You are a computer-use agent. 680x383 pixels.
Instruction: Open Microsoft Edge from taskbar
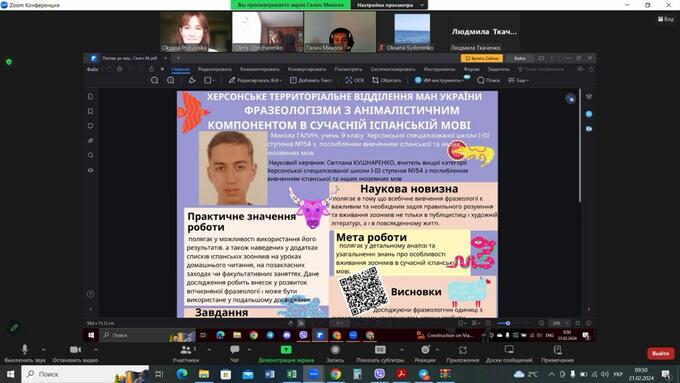tap(182, 374)
